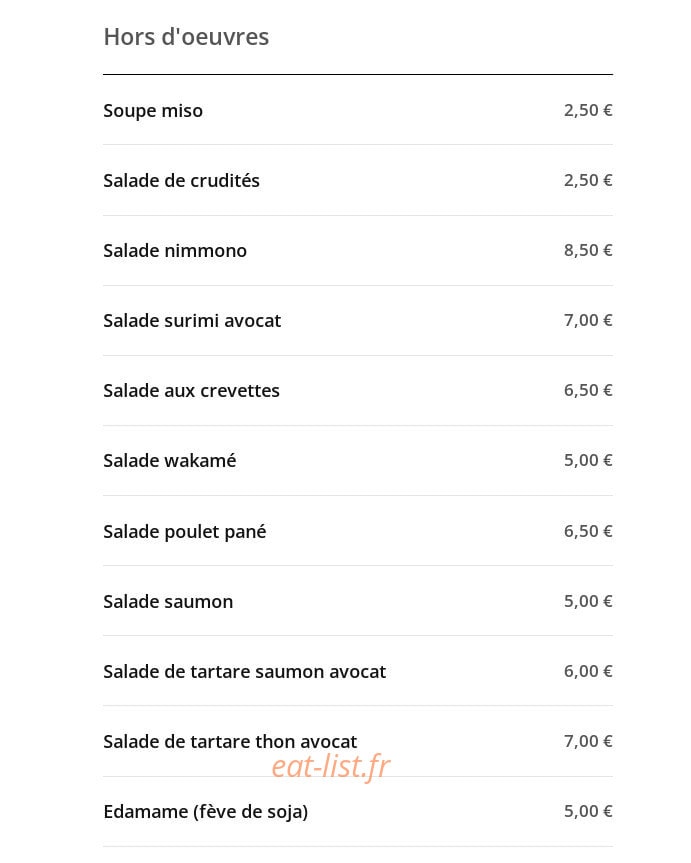Click the eat-list.fr watermark
Viewport: 691px width, 863px height.
[331, 767]
